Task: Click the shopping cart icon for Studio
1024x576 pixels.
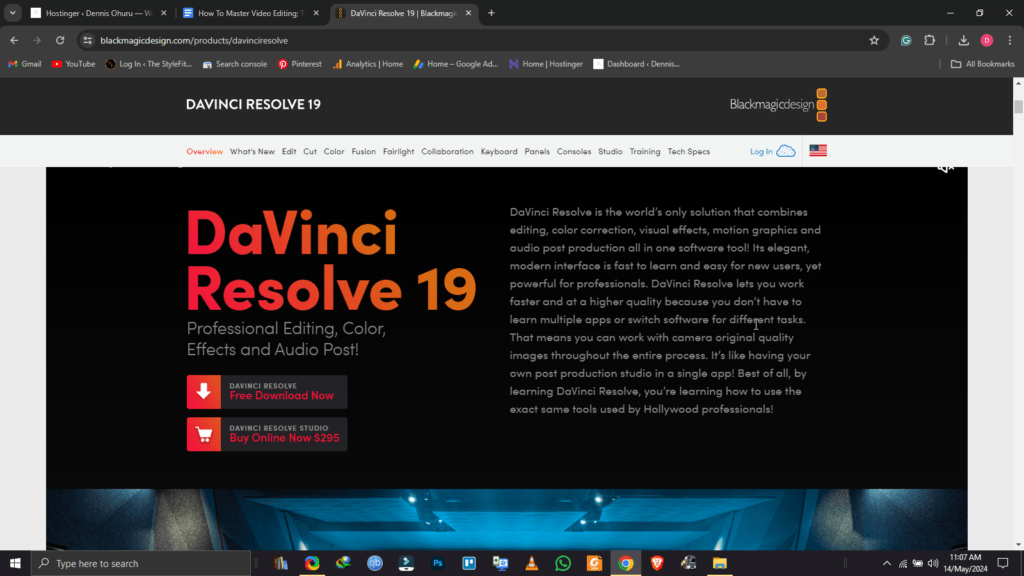Action: pos(204,434)
